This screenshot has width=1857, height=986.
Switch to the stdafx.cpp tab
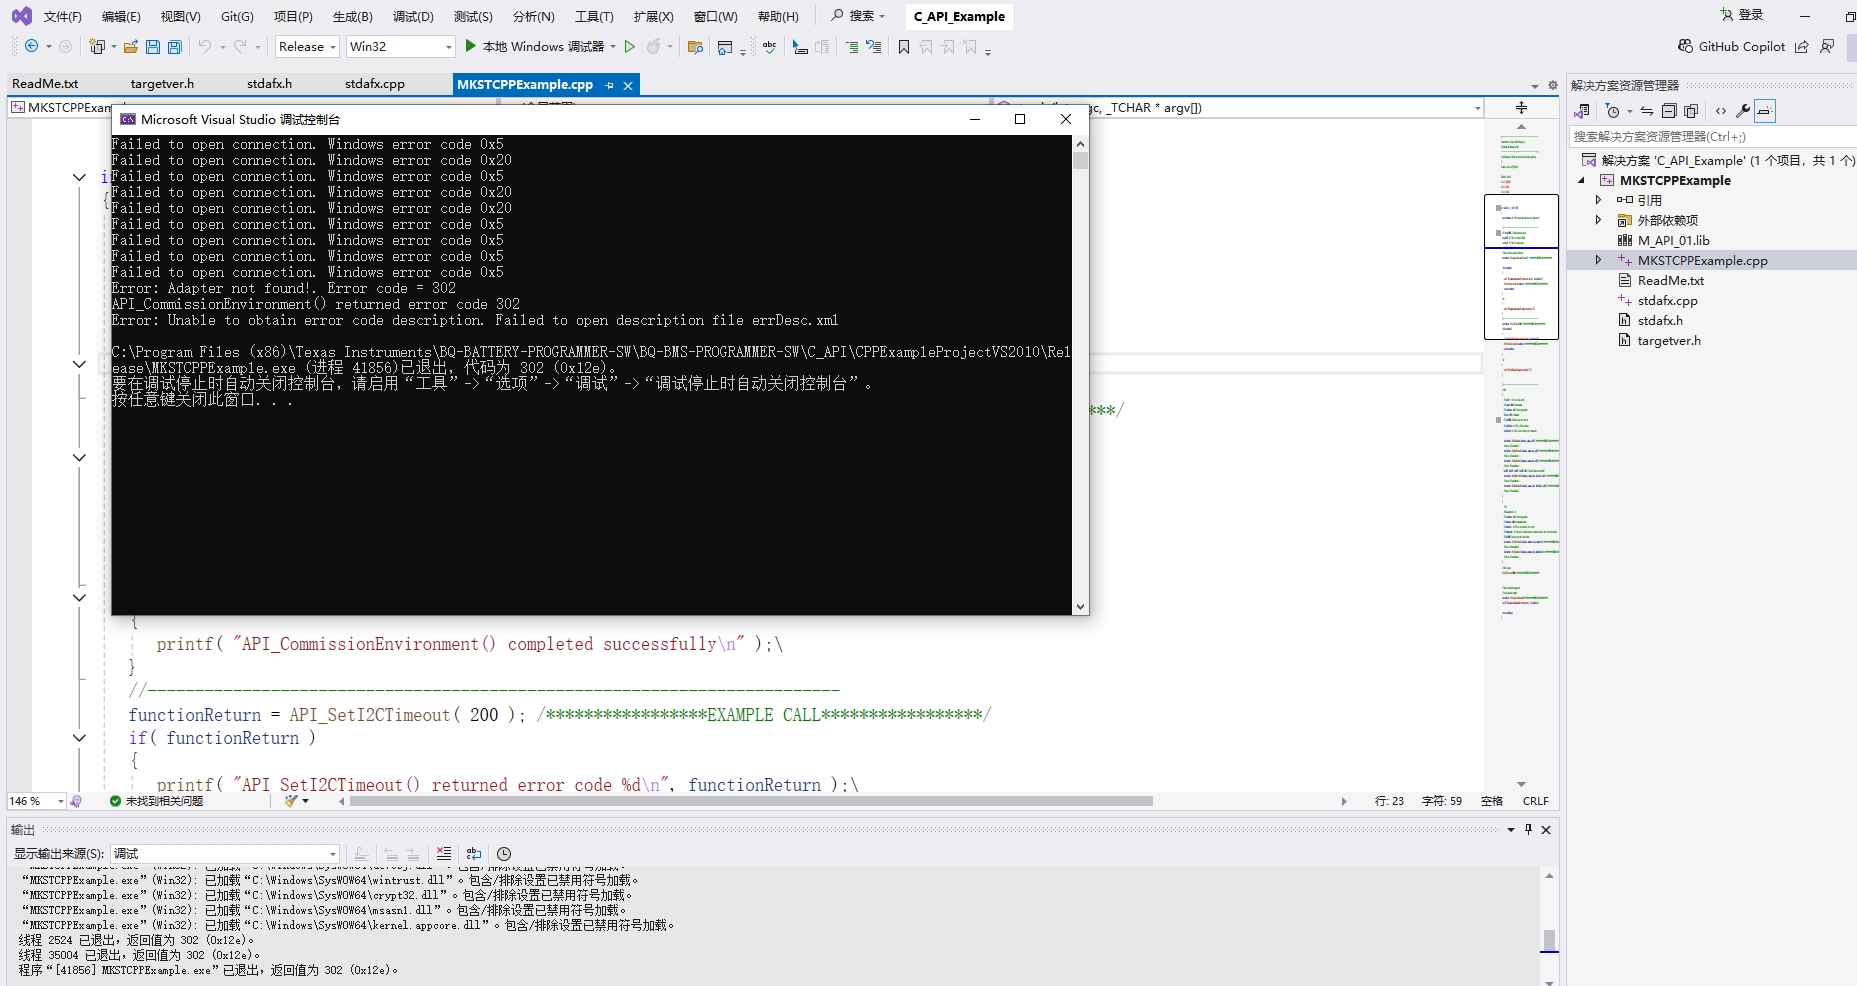(x=375, y=84)
